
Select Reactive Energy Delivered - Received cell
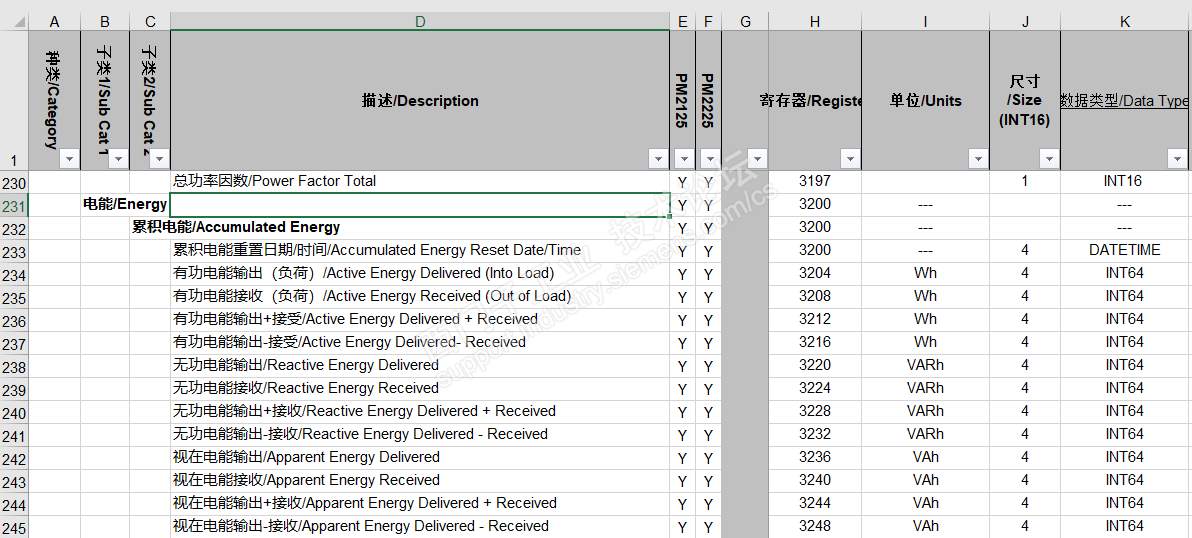pos(420,434)
